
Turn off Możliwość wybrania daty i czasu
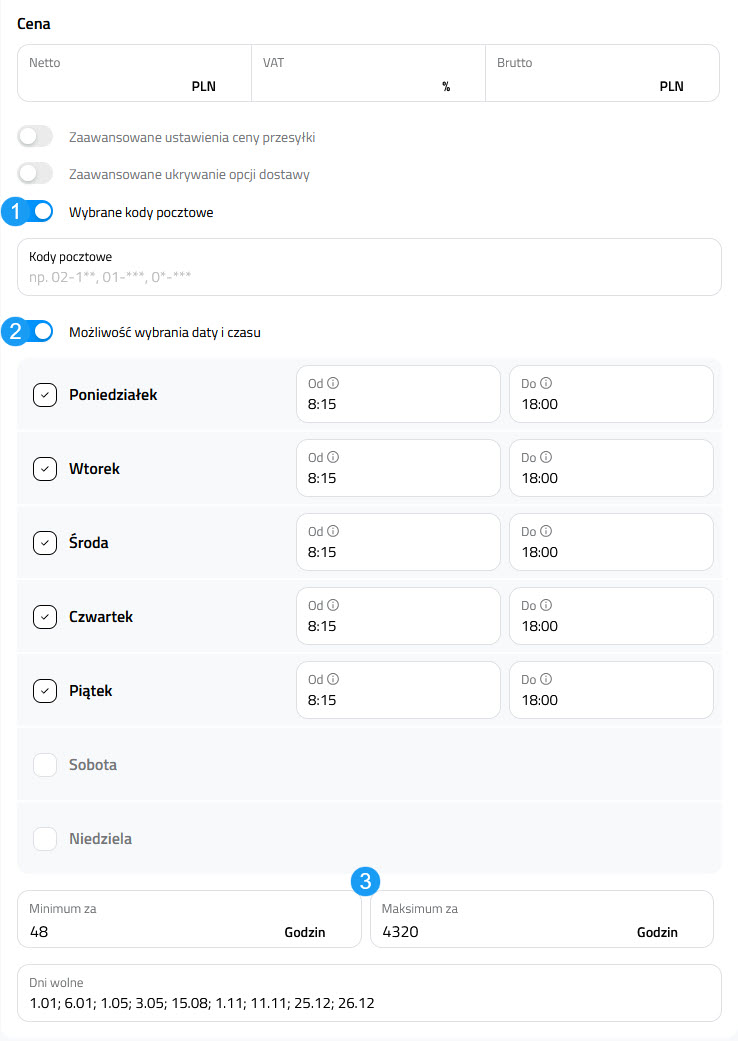36,332
